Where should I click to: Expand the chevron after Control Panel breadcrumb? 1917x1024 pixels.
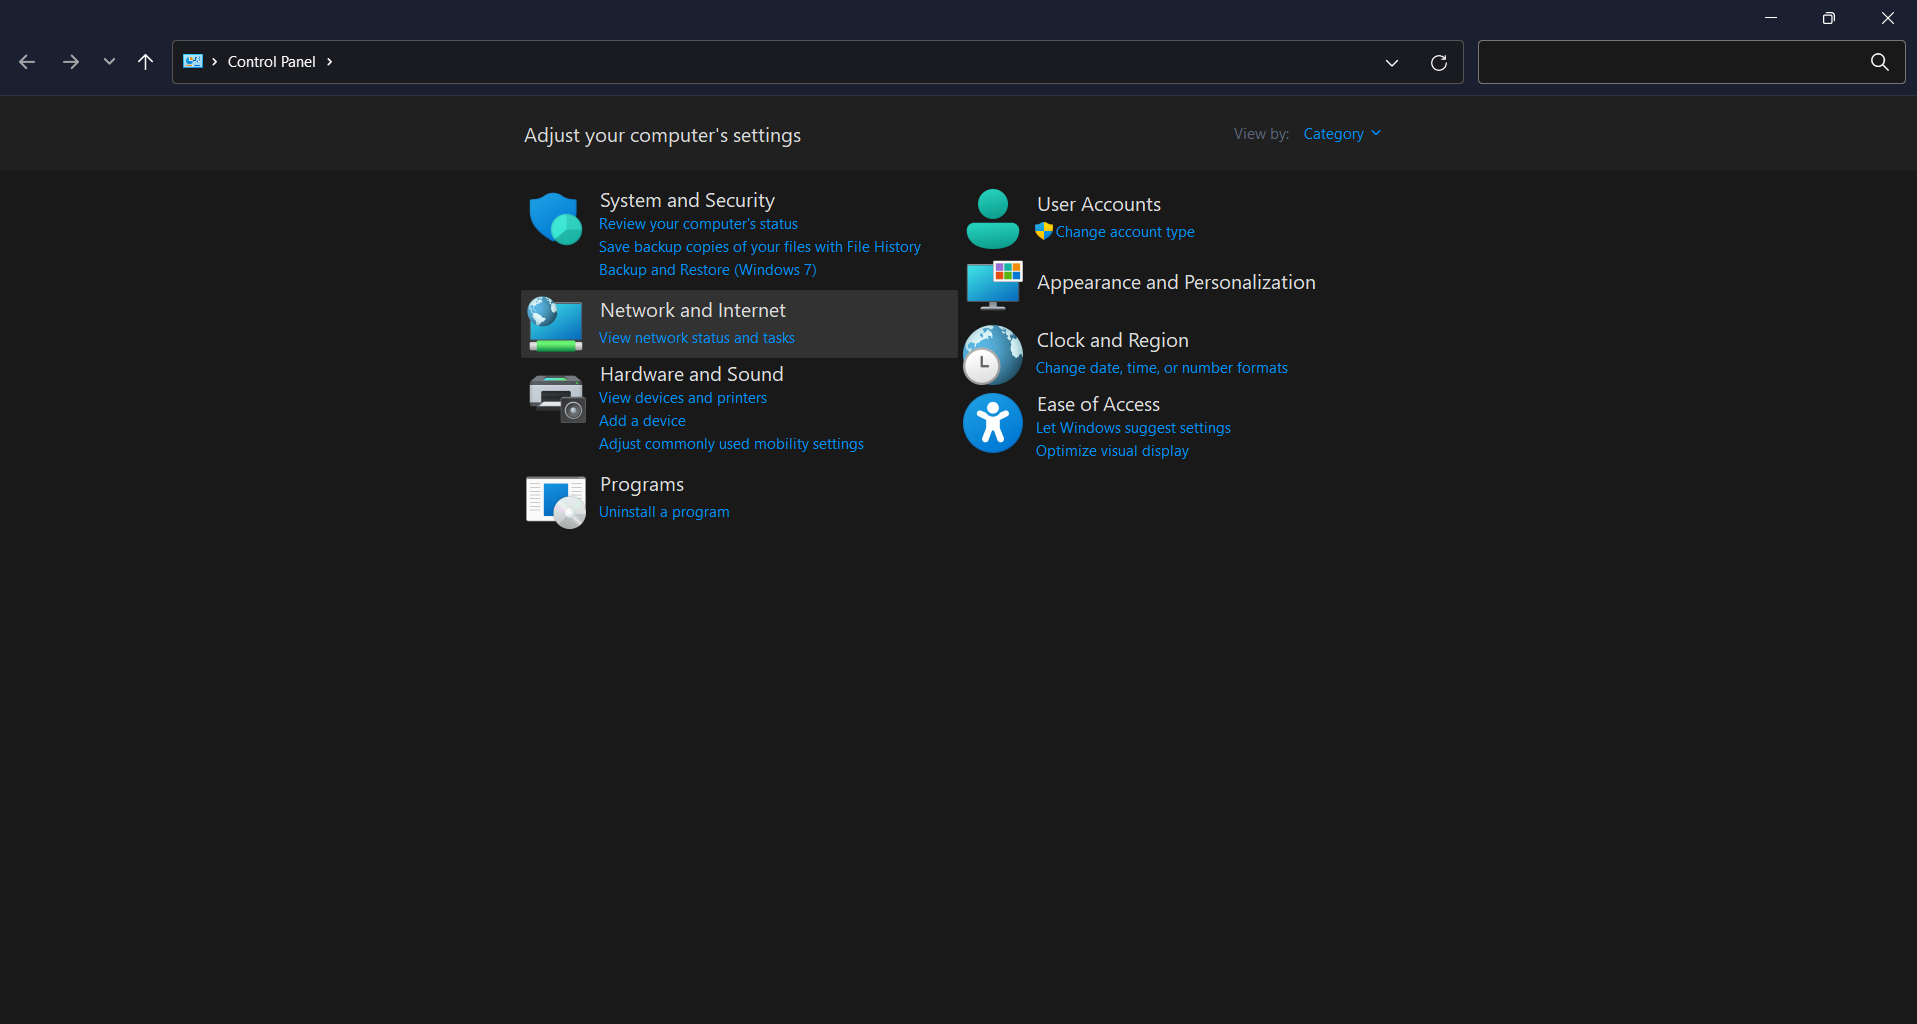[x=329, y=62]
